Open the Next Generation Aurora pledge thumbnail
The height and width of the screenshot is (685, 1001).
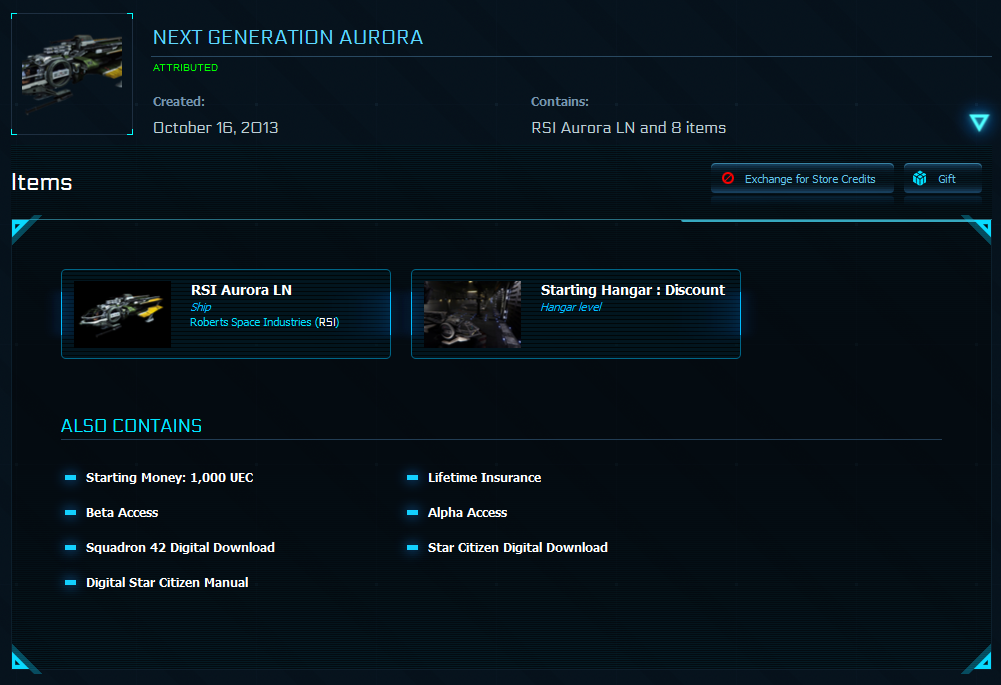pyautogui.click(x=72, y=74)
